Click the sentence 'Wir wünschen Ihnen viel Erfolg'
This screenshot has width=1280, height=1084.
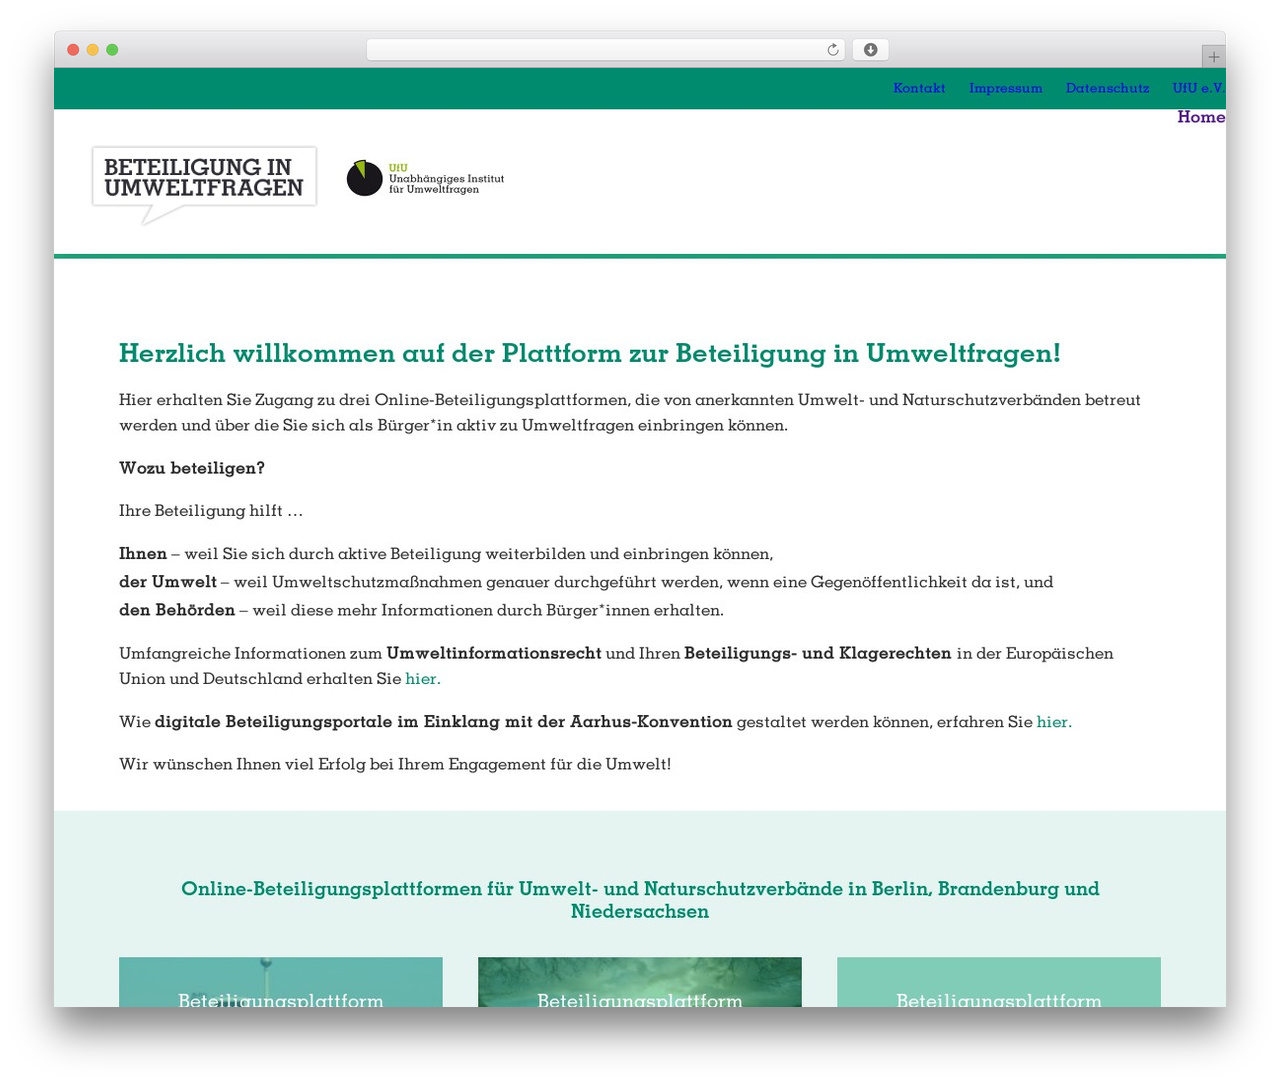(395, 765)
